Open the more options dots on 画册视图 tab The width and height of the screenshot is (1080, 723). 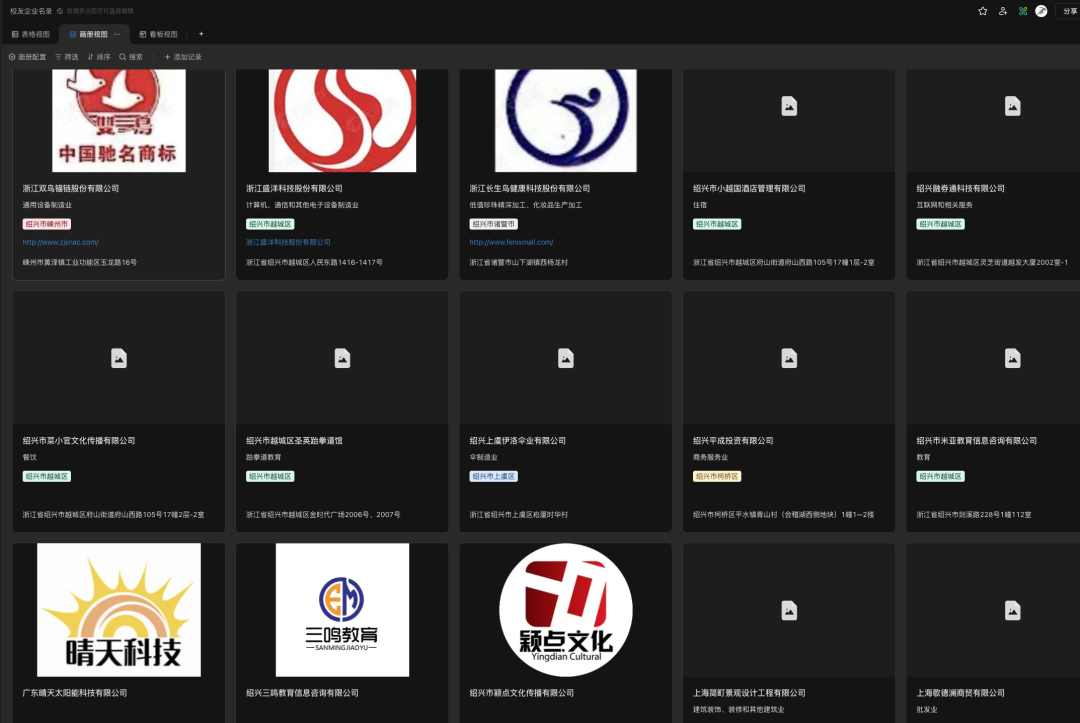click(x=116, y=34)
